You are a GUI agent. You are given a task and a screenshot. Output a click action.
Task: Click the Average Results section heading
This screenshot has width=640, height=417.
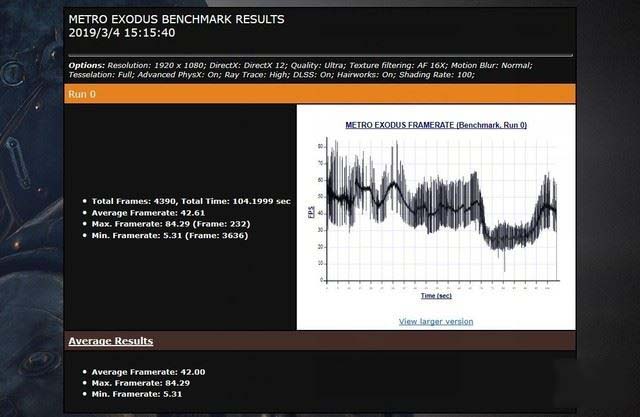(110, 341)
